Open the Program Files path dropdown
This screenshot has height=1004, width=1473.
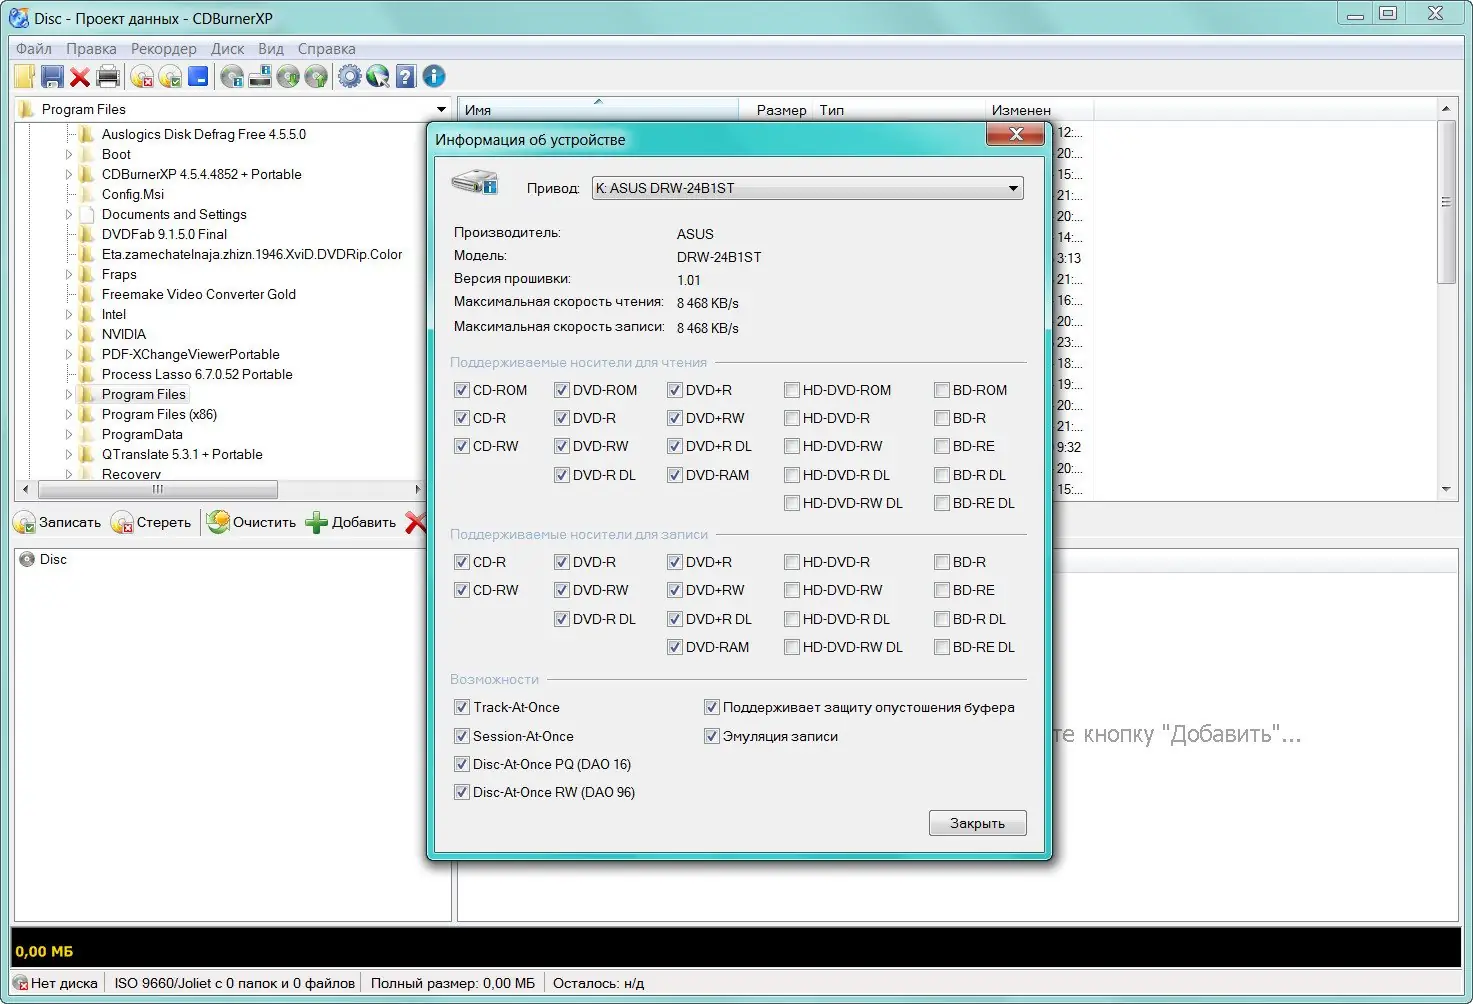tap(442, 109)
